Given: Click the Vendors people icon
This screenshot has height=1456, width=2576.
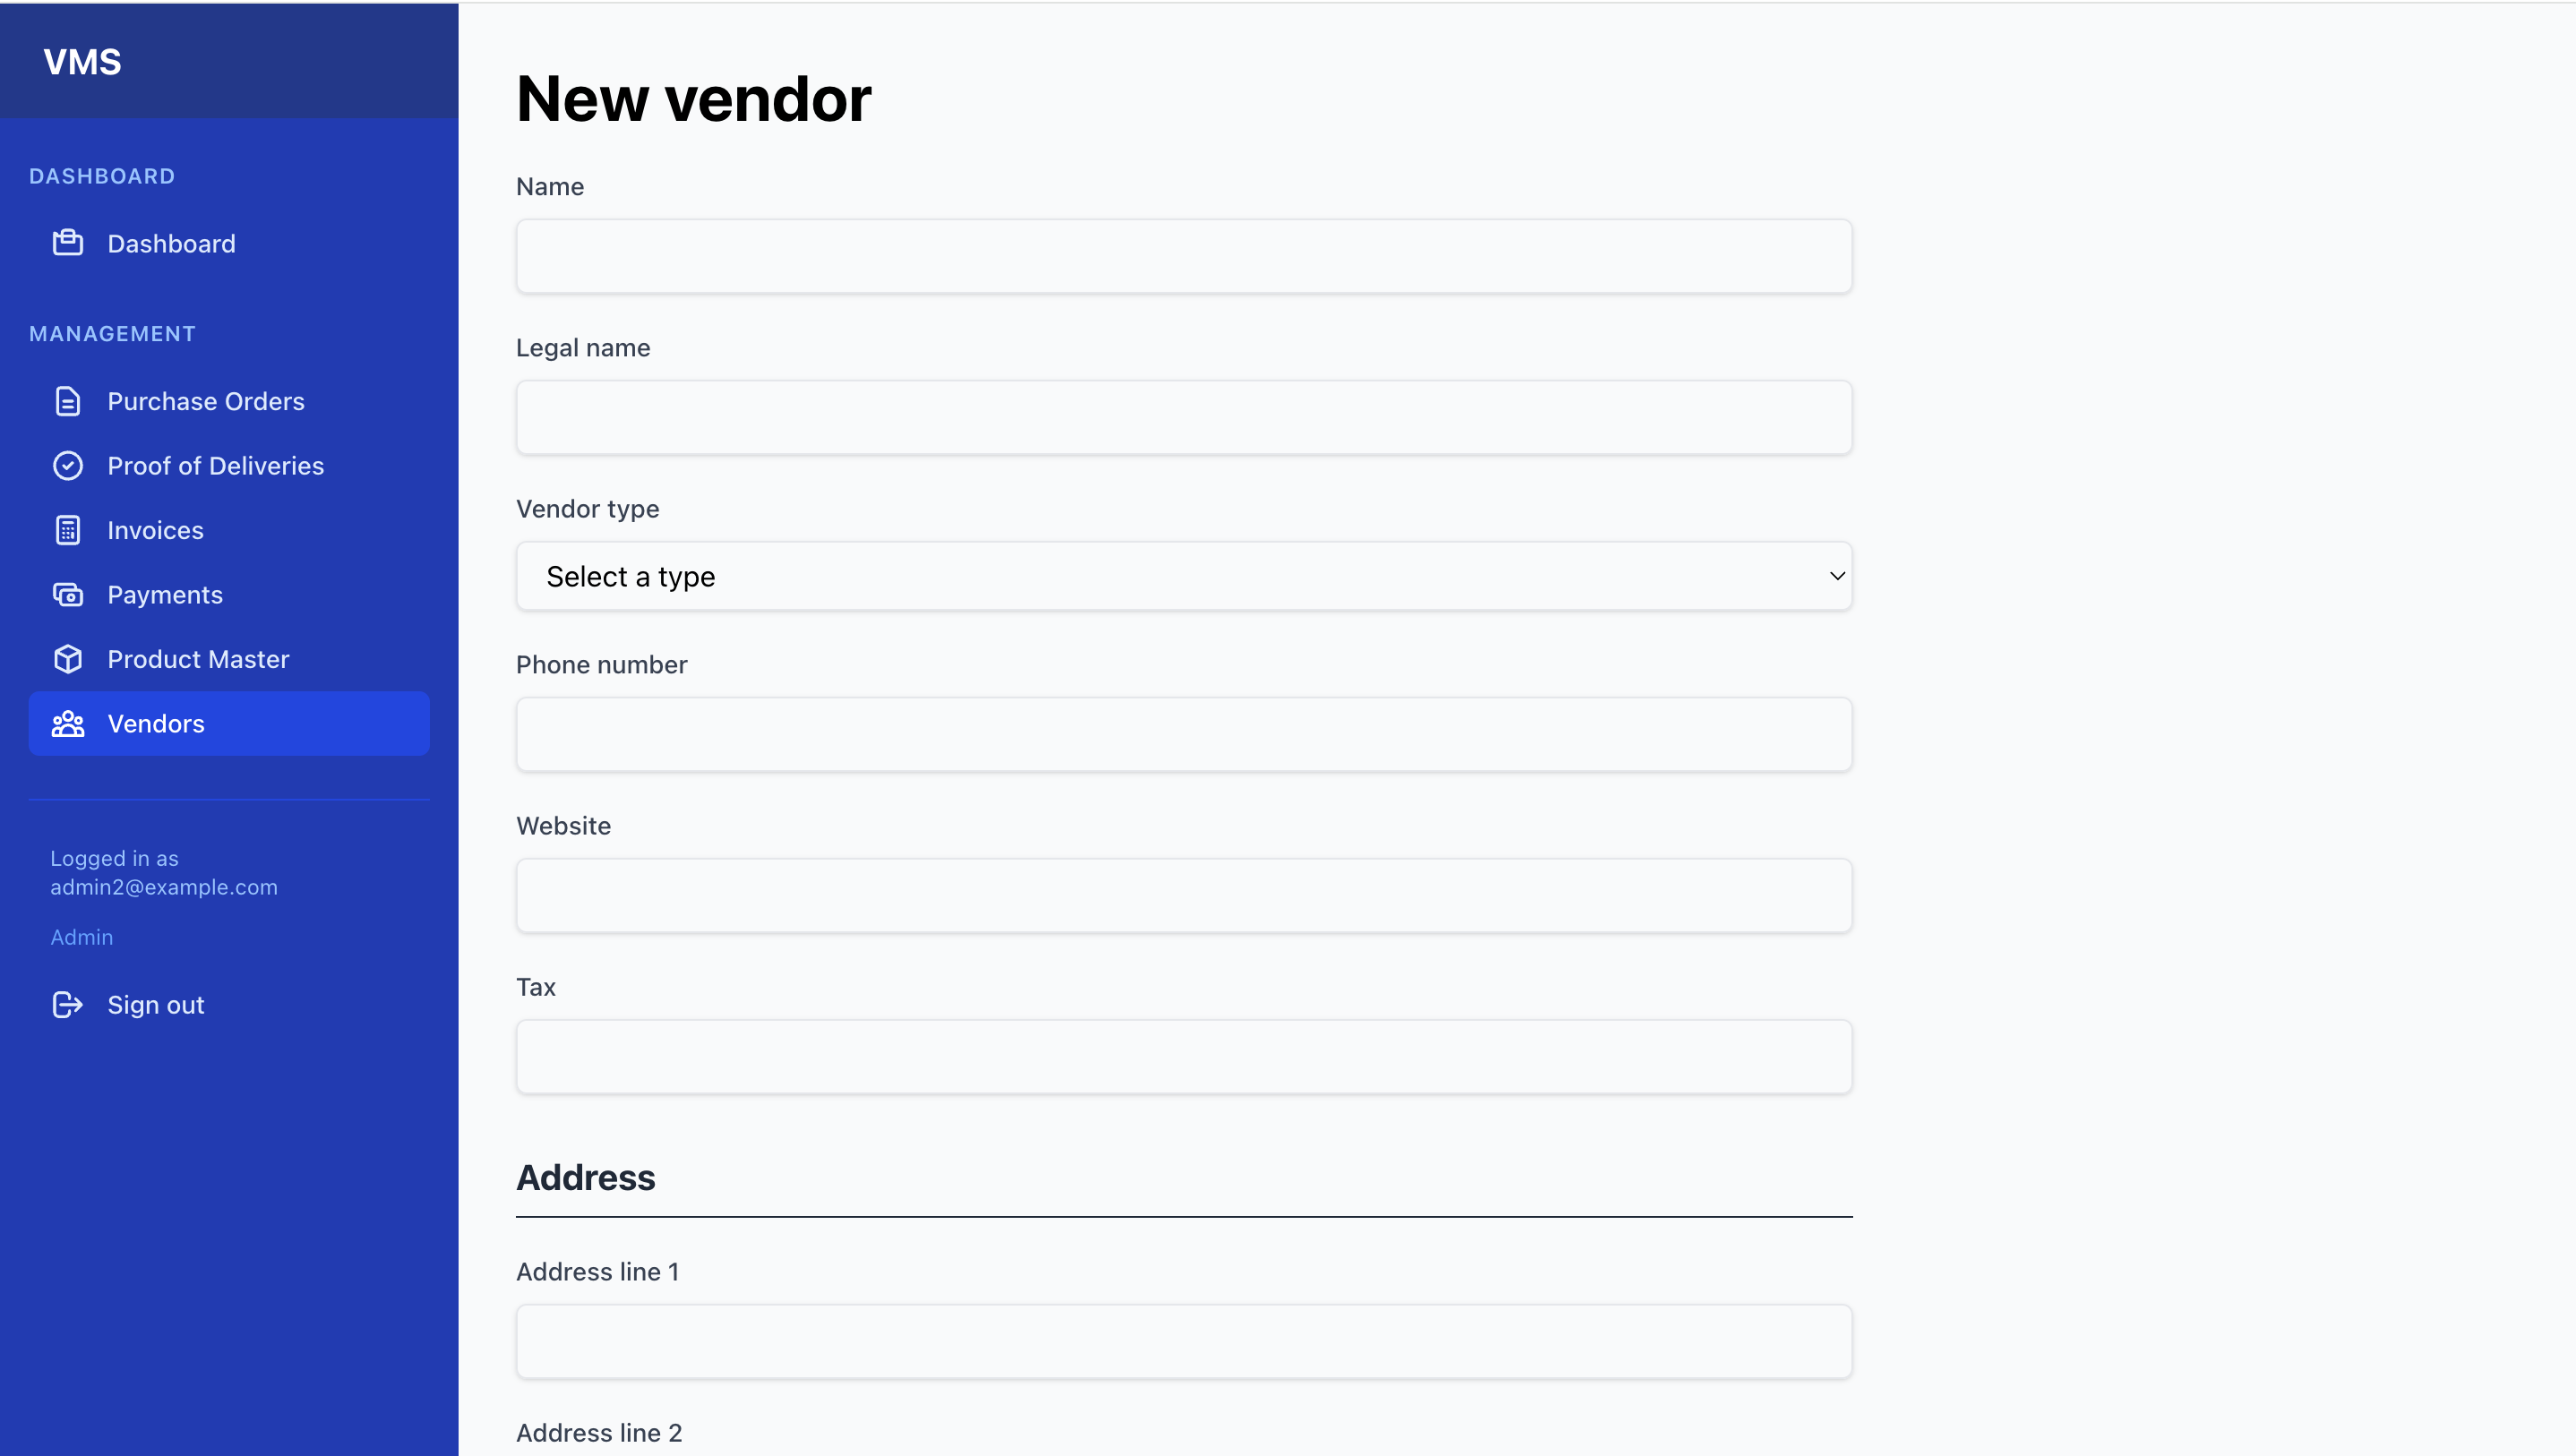Looking at the screenshot, I should [x=68, y=724].
